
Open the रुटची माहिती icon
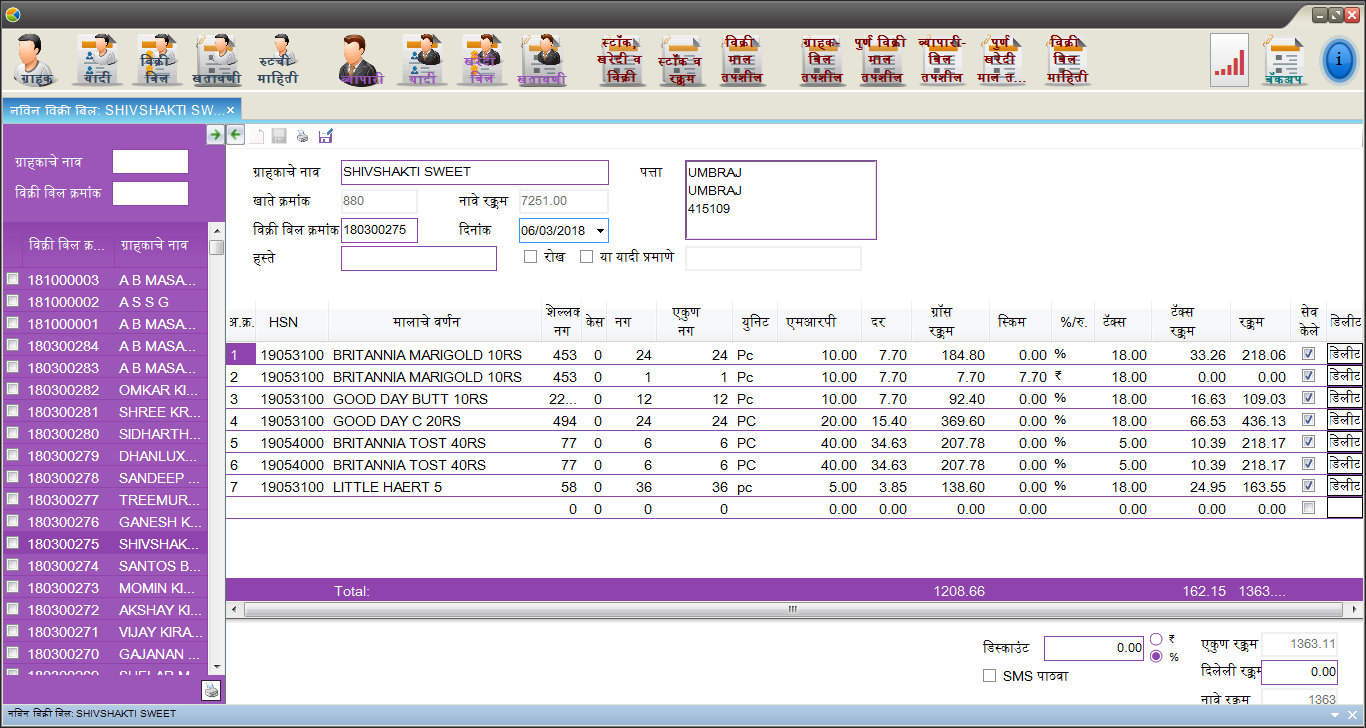[x=277, y=60]
